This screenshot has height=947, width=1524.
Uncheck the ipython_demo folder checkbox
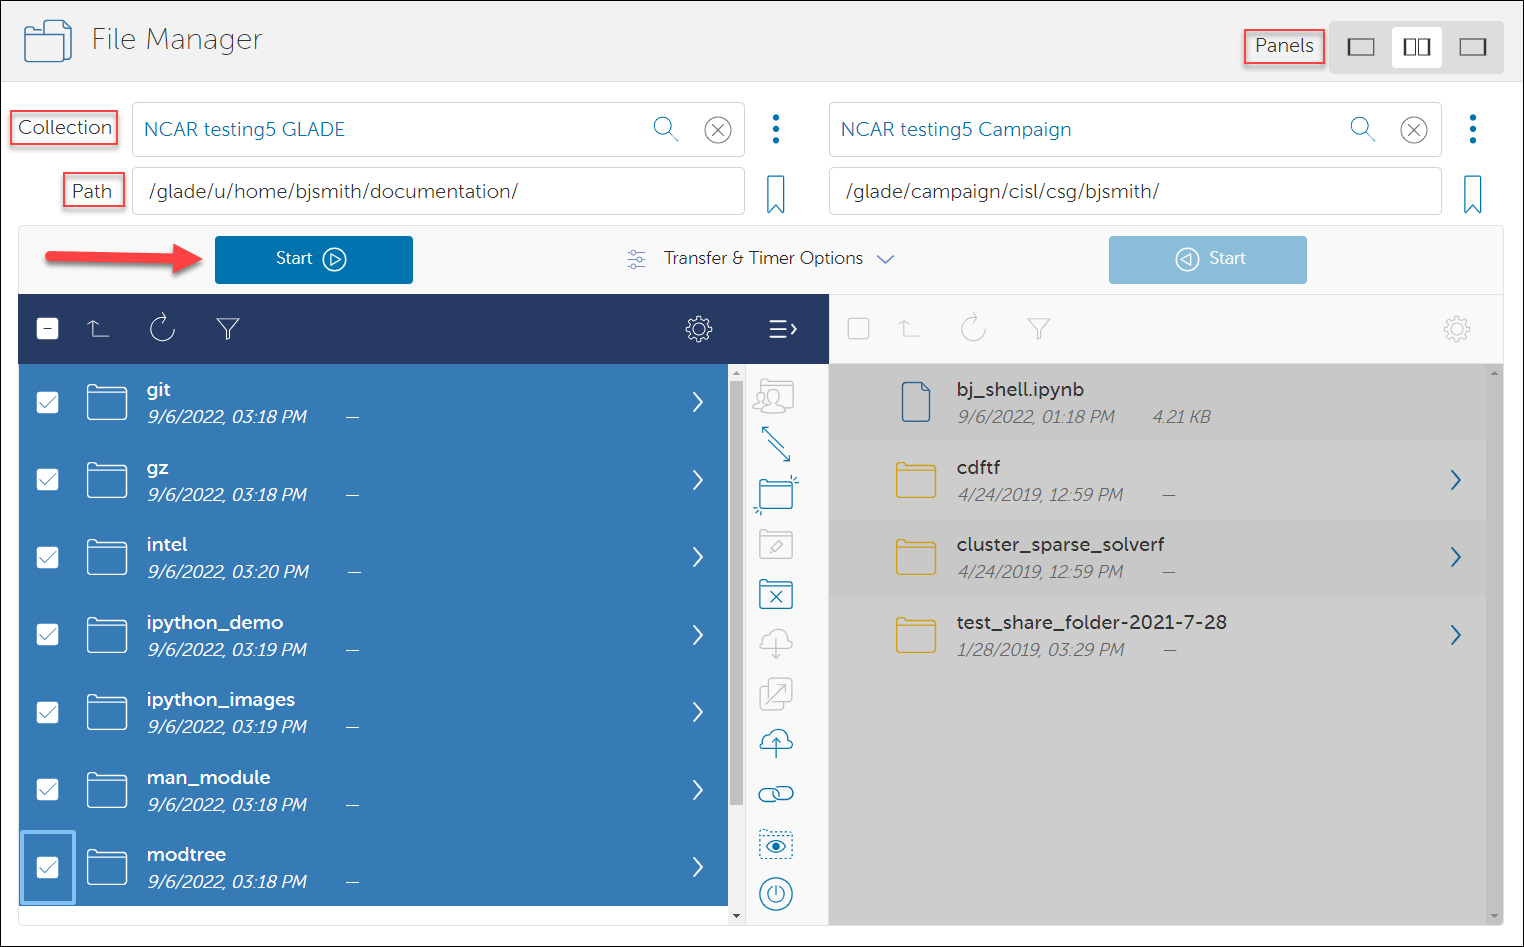(48, 635)
